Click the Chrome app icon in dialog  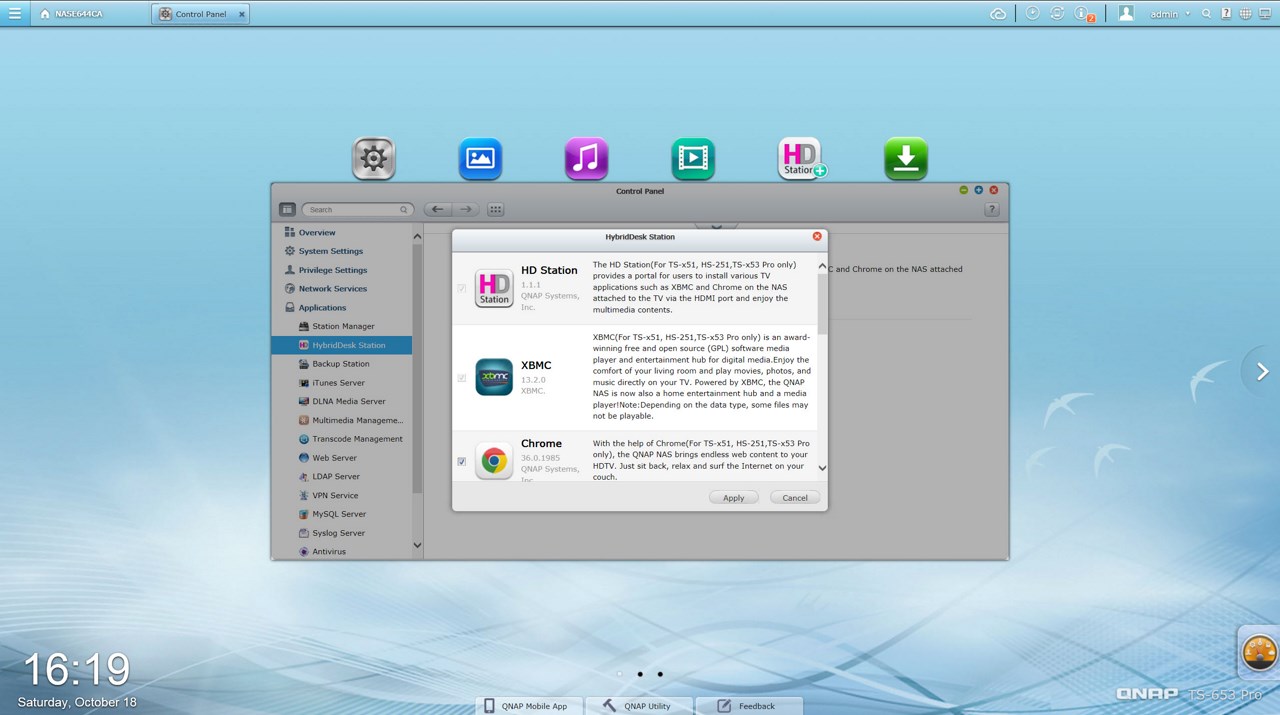pyautogui.click(x=494, y=461)
